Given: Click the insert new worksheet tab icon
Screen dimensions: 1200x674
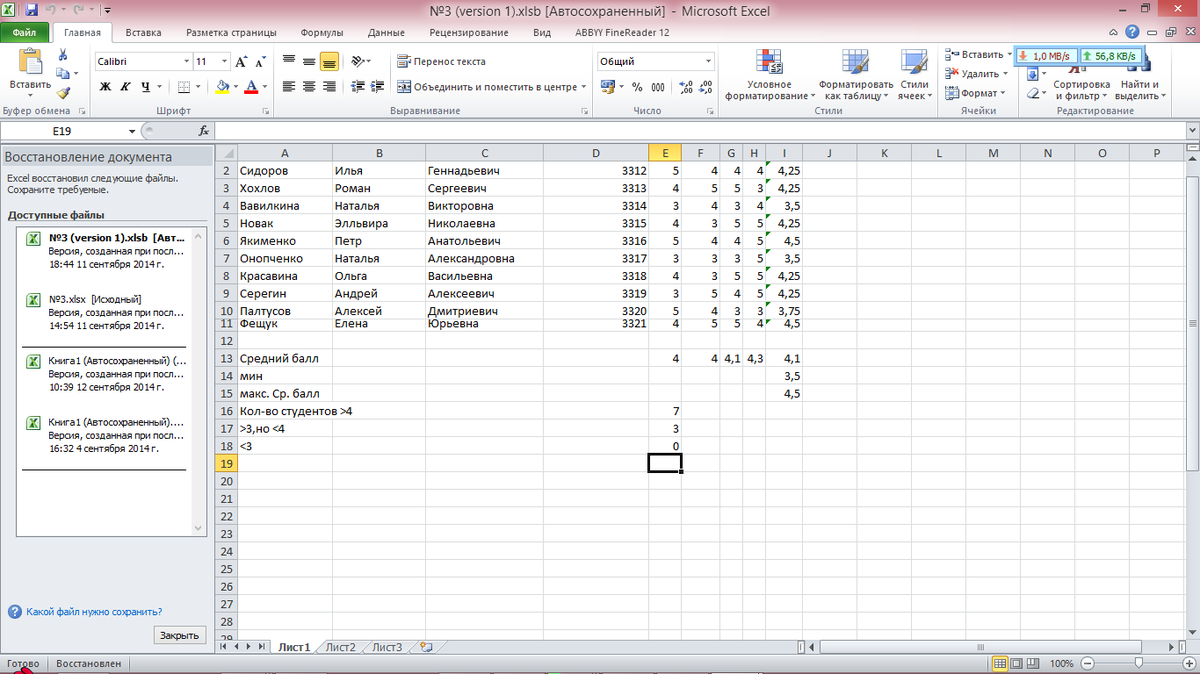Looking at the screenshot, I should click(x=426, y=647).
